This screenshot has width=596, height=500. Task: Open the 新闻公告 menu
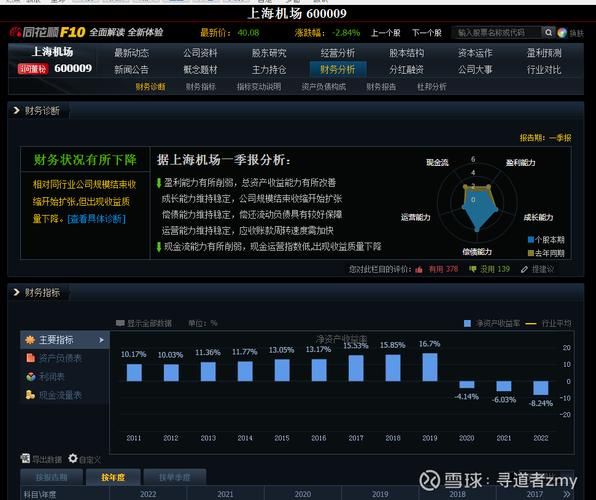(x=132, y=70)
